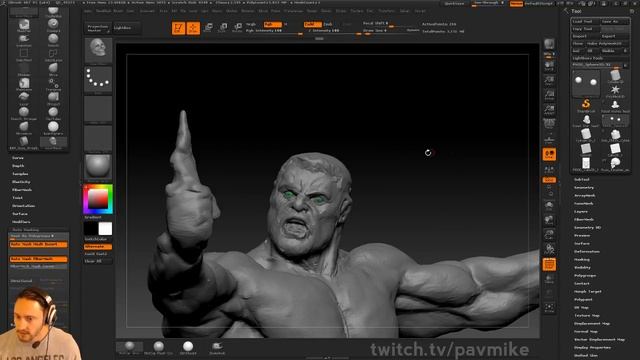Expand the Polygroups subpalette
Image resolution: width=640 pixels, height=360 pixels.
point(585,276)
